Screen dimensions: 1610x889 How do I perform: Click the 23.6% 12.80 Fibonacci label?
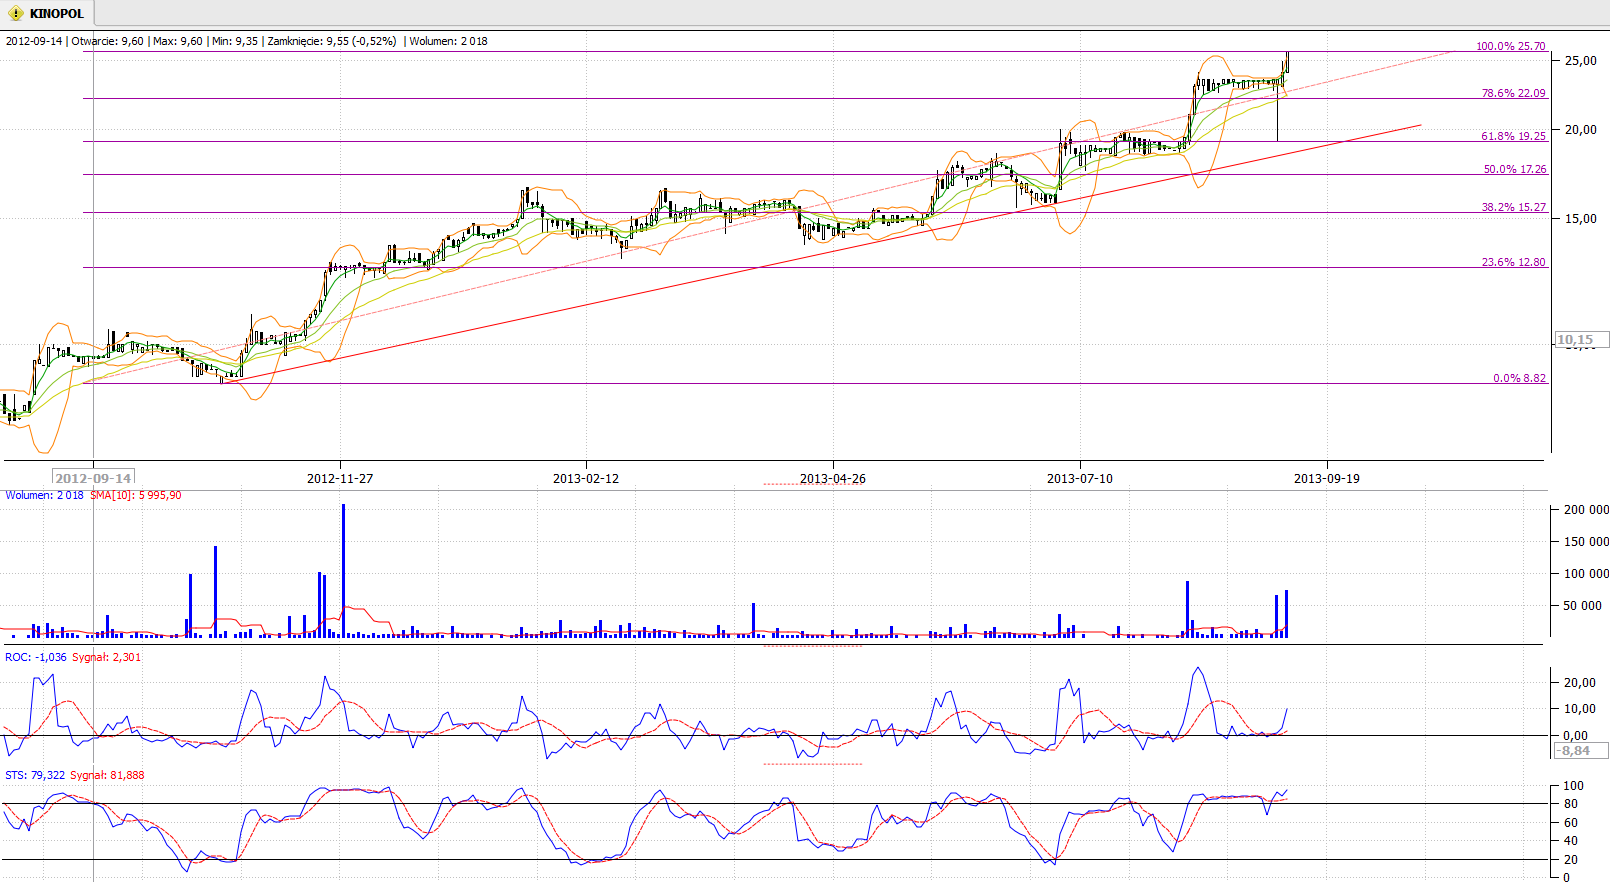click(1513, 262)
